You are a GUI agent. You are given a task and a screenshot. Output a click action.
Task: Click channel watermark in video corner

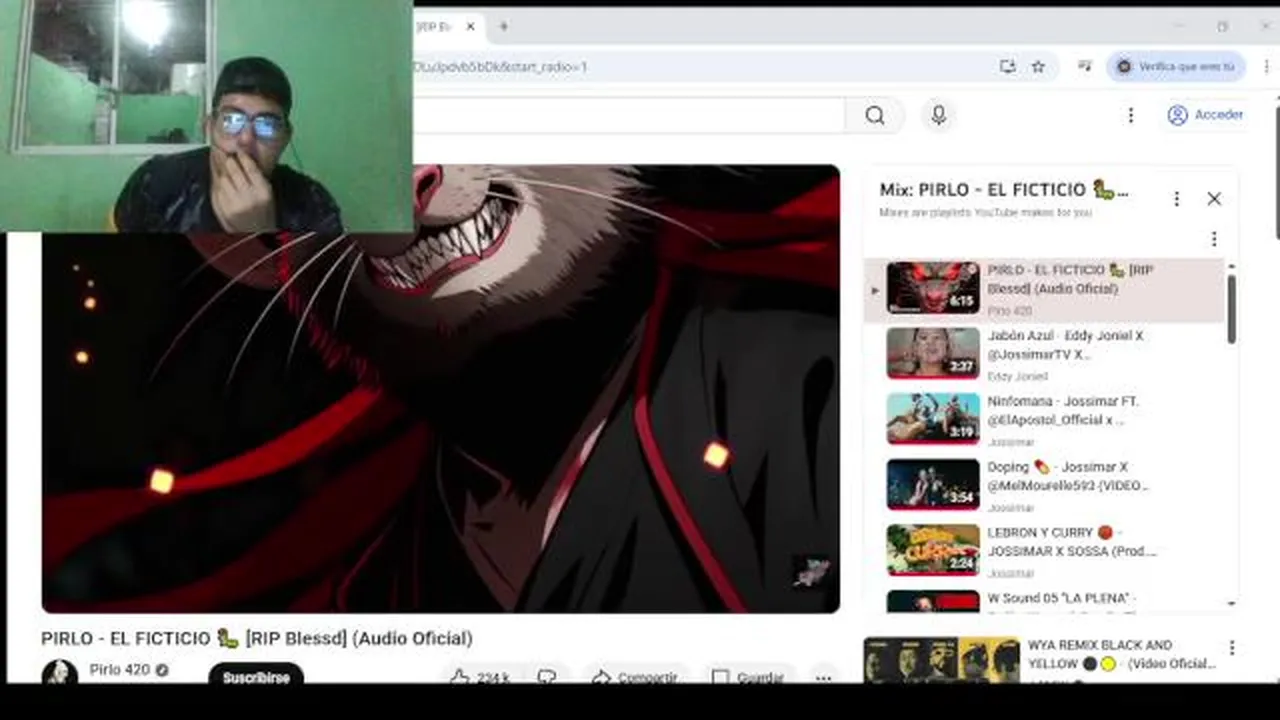point(810,573)
